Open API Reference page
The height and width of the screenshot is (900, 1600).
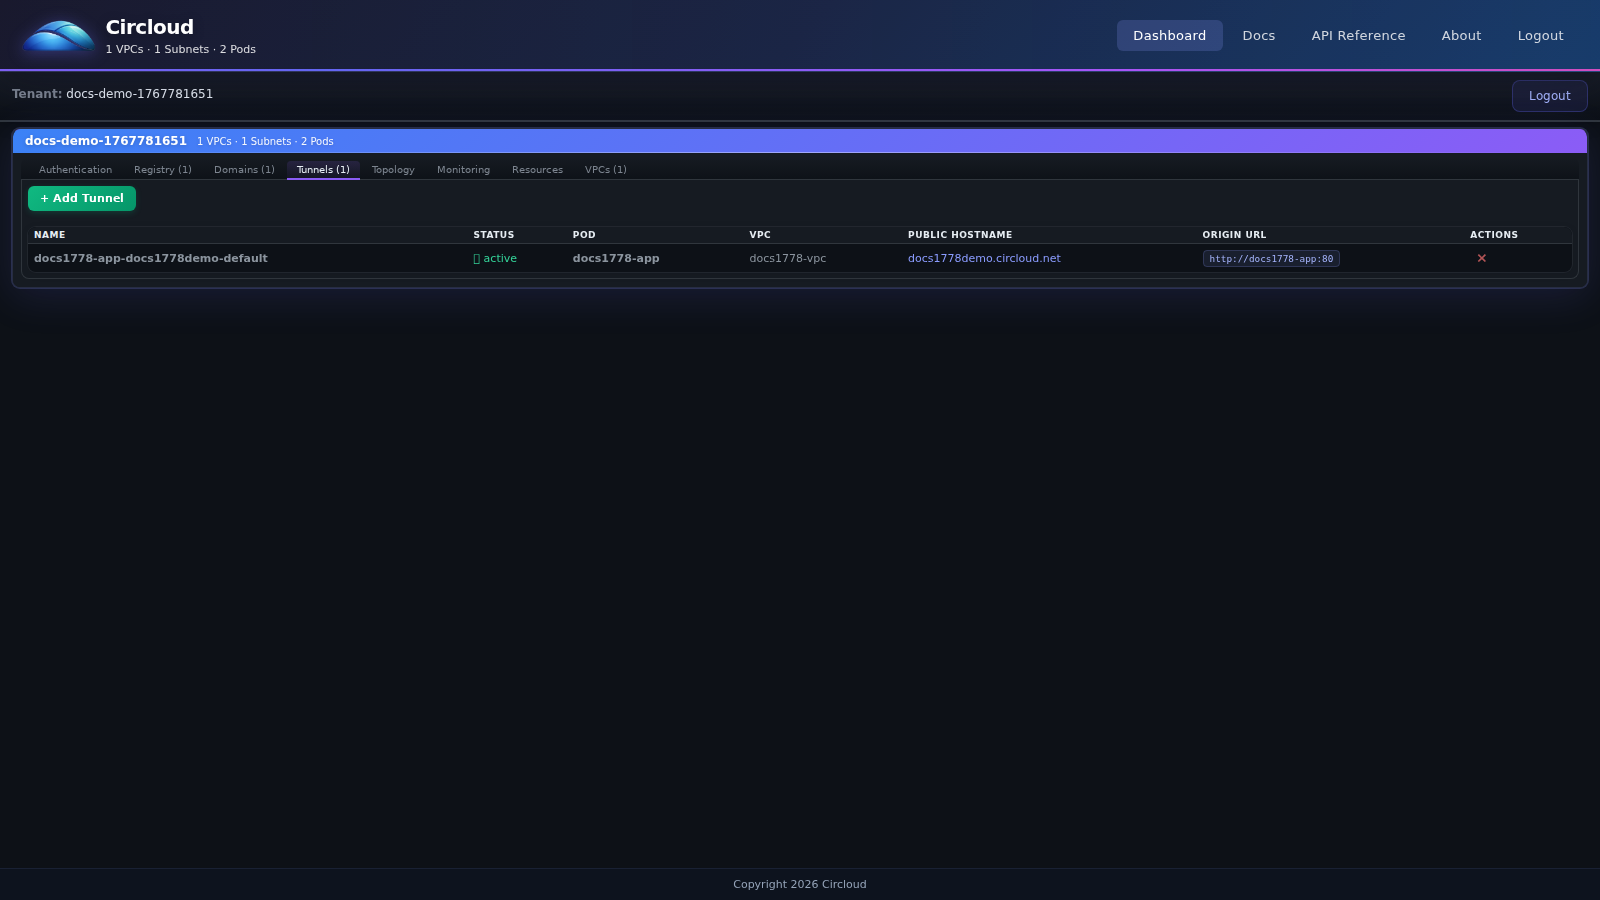coord(1357,36)
